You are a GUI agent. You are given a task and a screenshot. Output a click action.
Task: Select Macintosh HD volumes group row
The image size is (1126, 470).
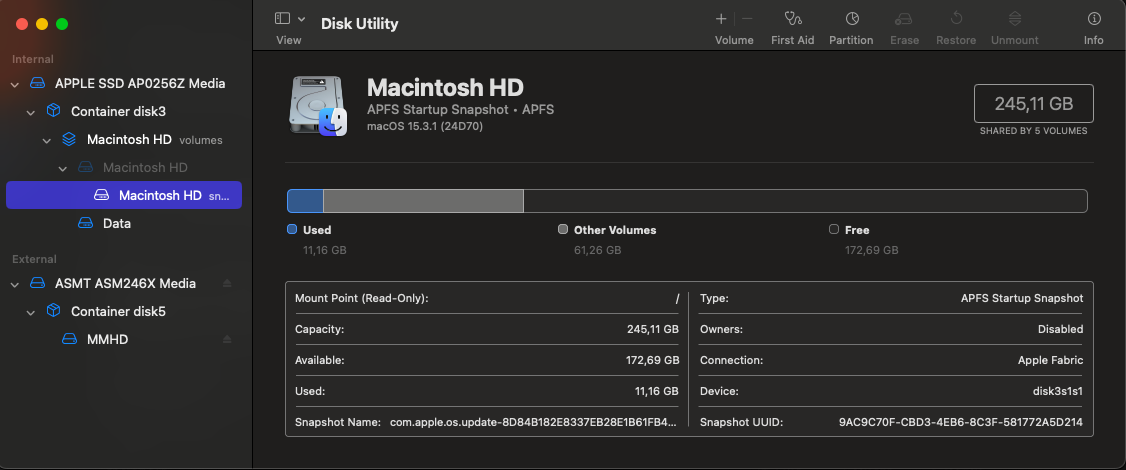click(x=124, y=139)
